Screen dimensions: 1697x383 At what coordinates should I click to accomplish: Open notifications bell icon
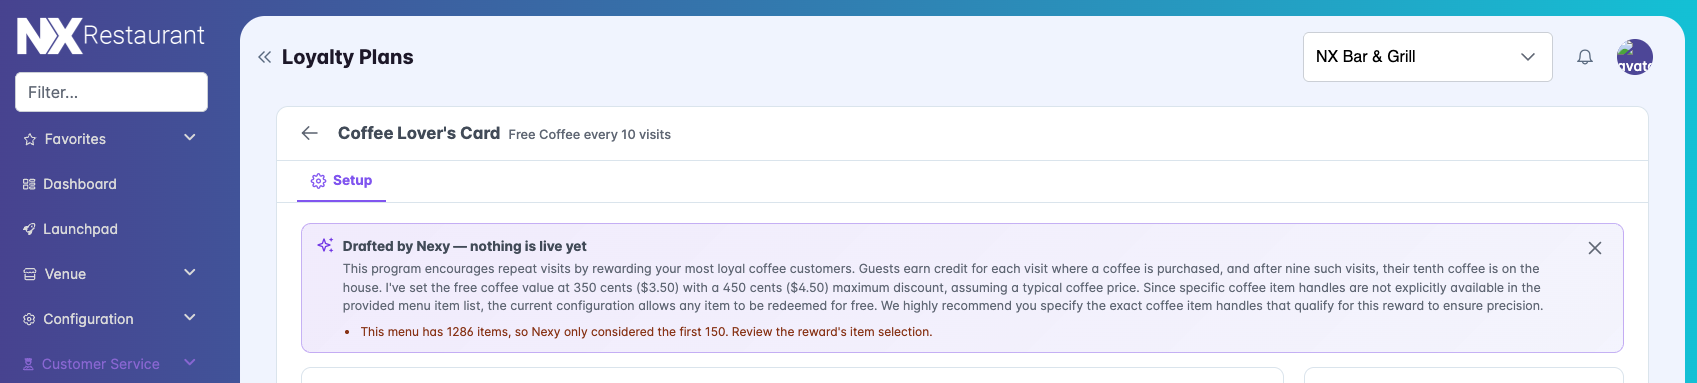point(1585,57)
